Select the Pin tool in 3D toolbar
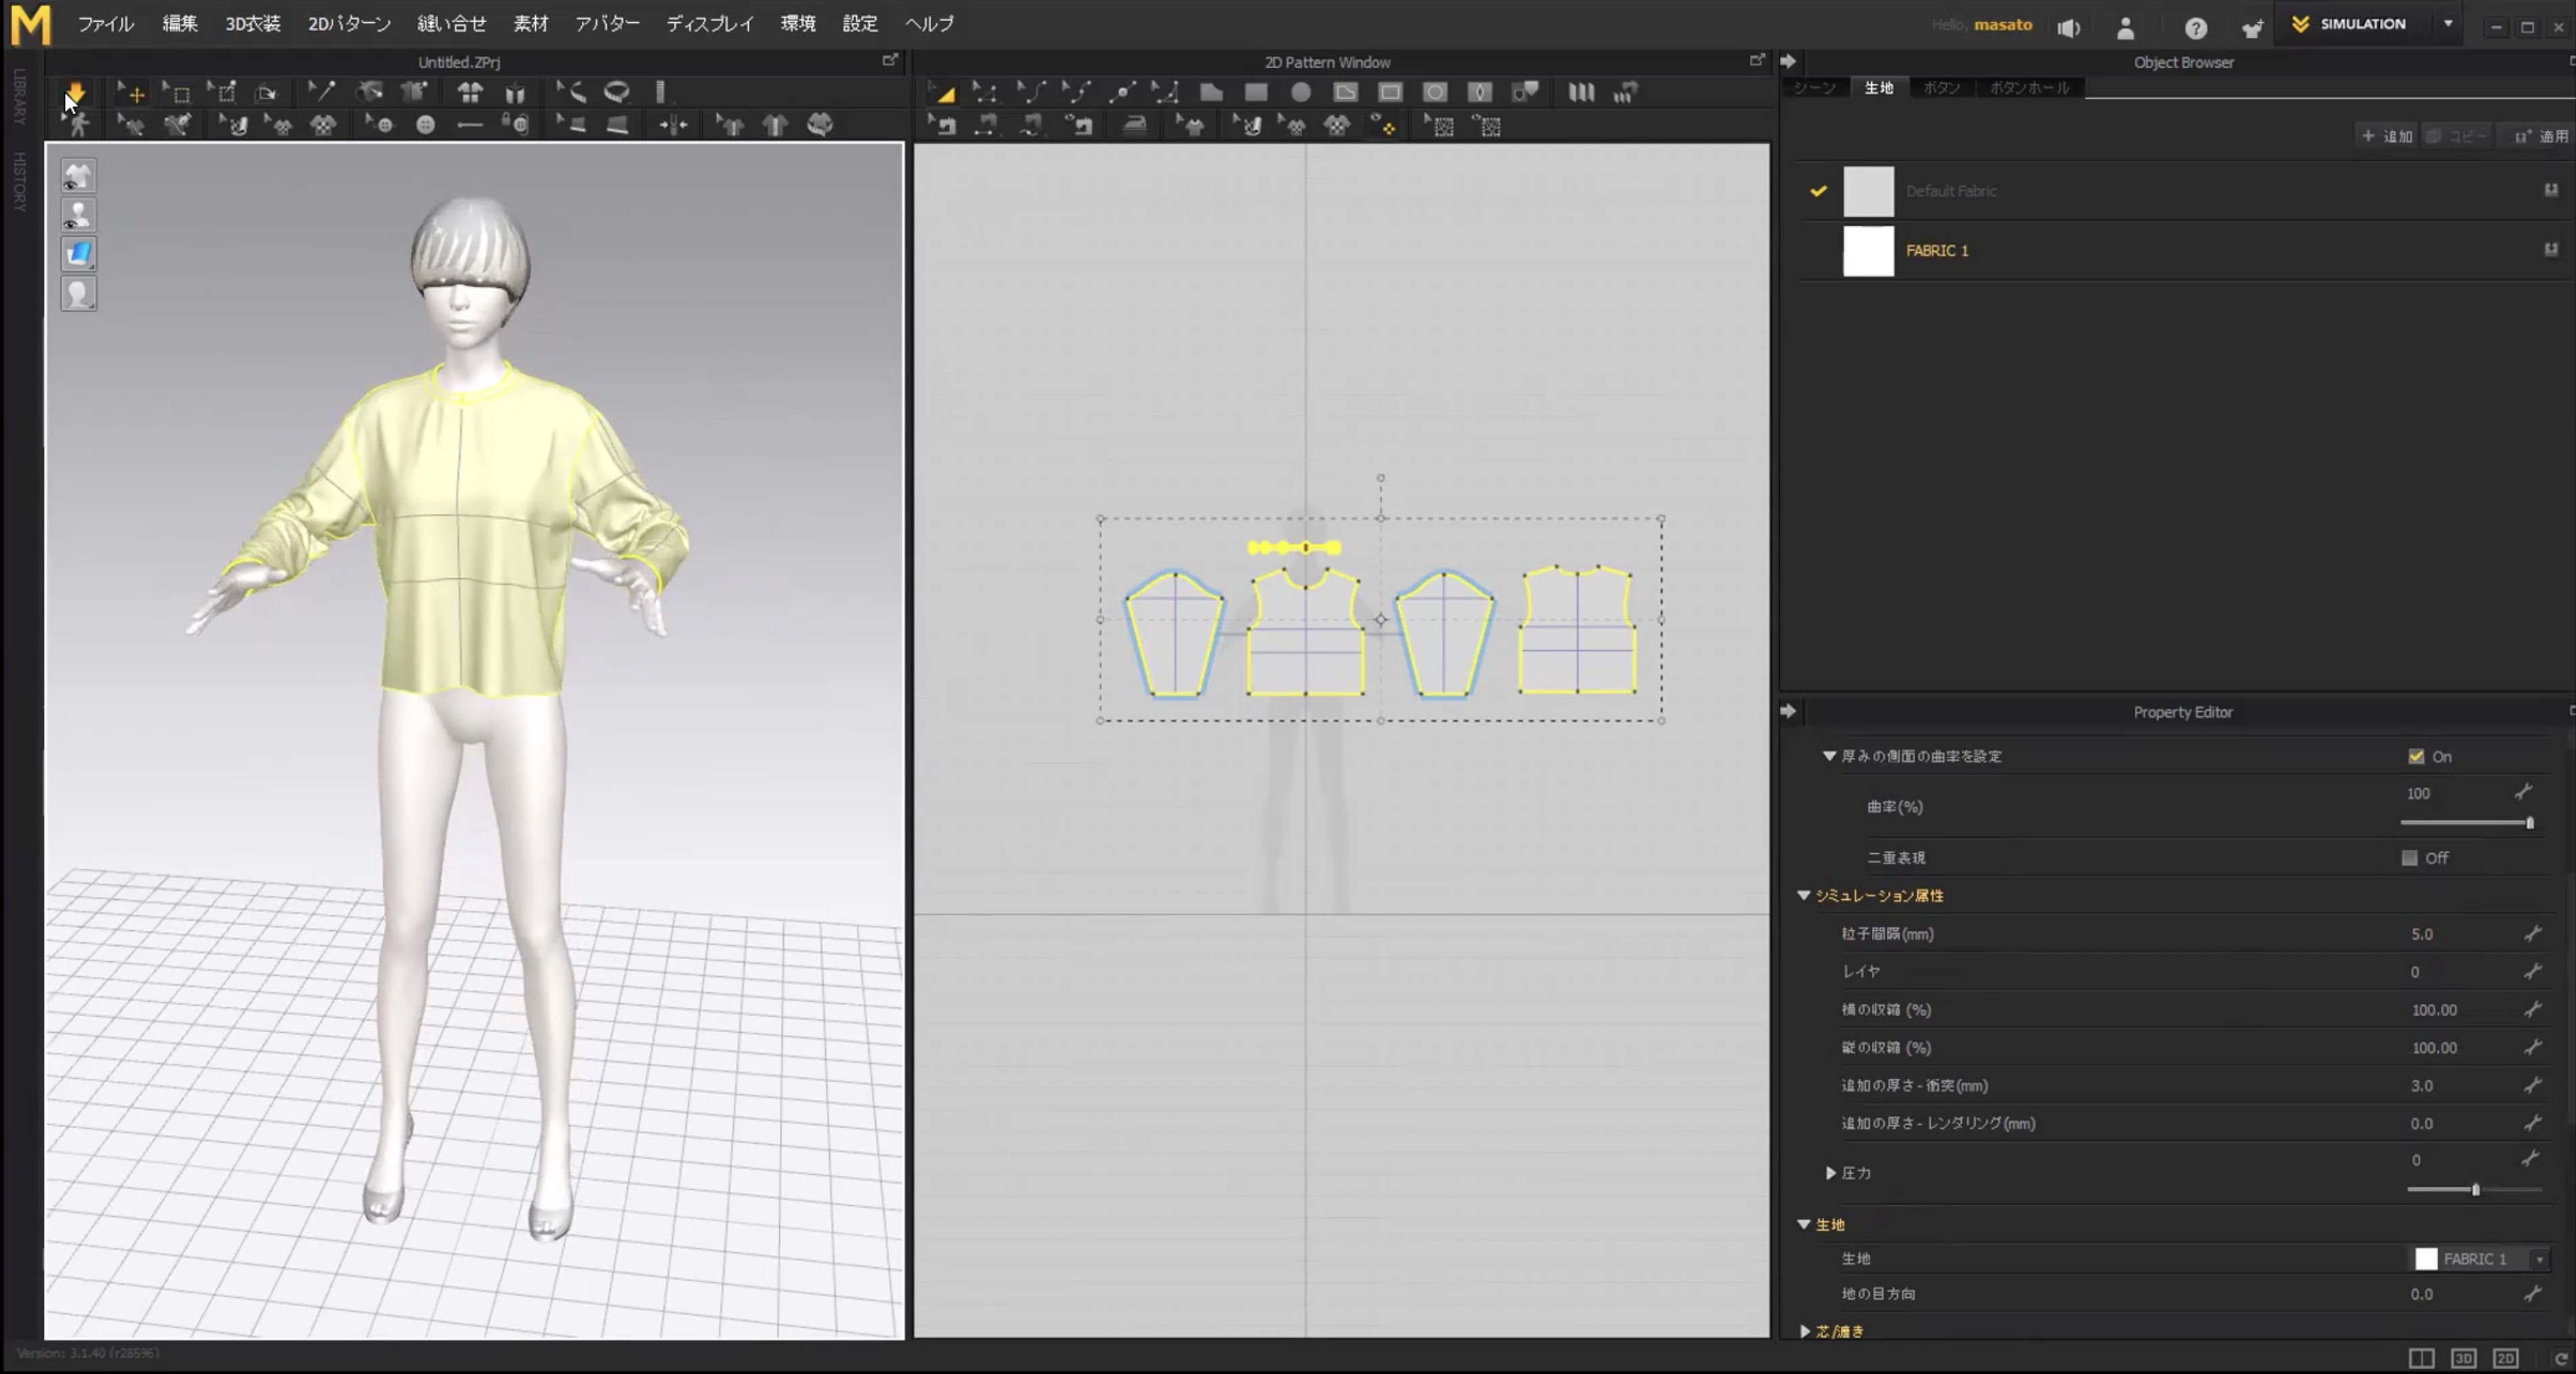Viewport: 2576px width, 1374px height. tap(321, 92)
